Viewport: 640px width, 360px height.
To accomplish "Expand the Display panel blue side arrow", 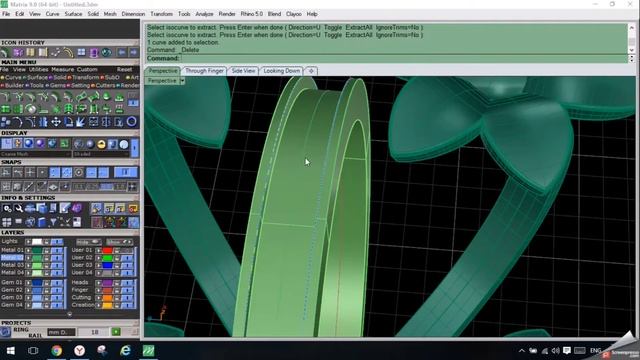I will tap(135, 148).
